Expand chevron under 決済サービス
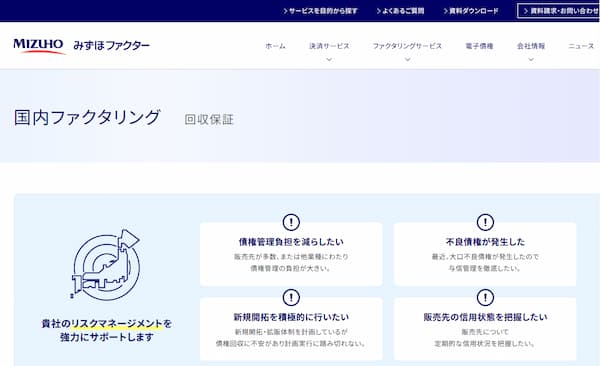Image resolution: width=600 pixels, height=366 pixels. coord(329,59)
